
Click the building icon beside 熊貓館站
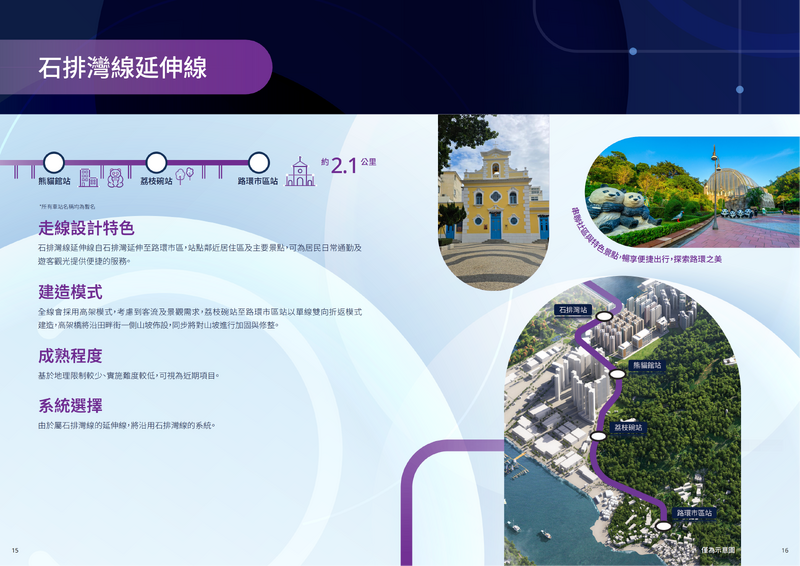pos(88,177)
